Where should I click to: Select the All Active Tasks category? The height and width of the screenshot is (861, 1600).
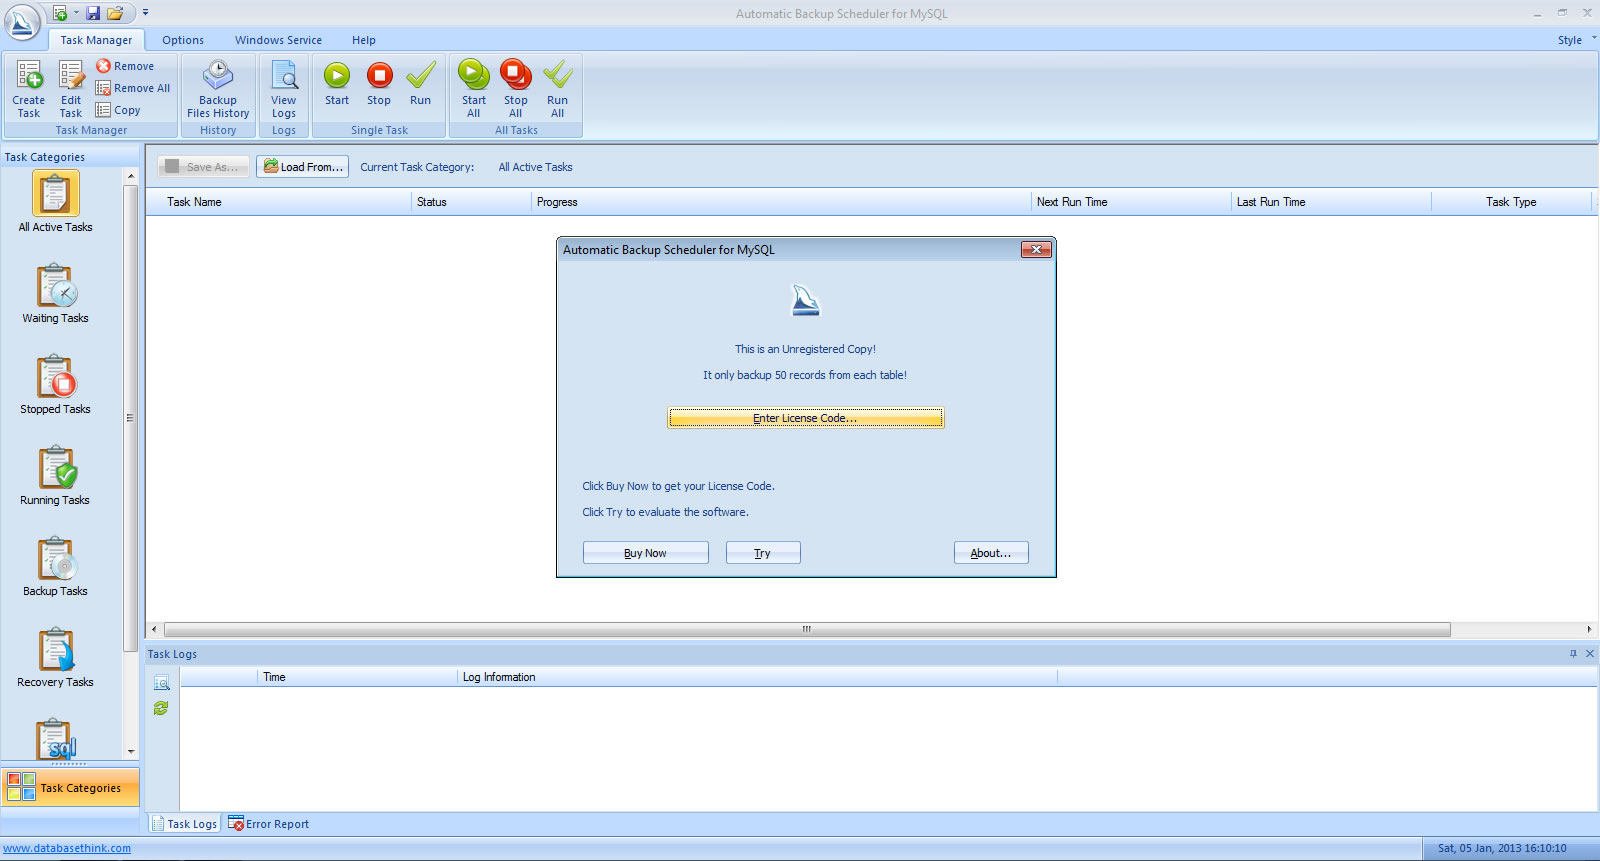[55, 202]
